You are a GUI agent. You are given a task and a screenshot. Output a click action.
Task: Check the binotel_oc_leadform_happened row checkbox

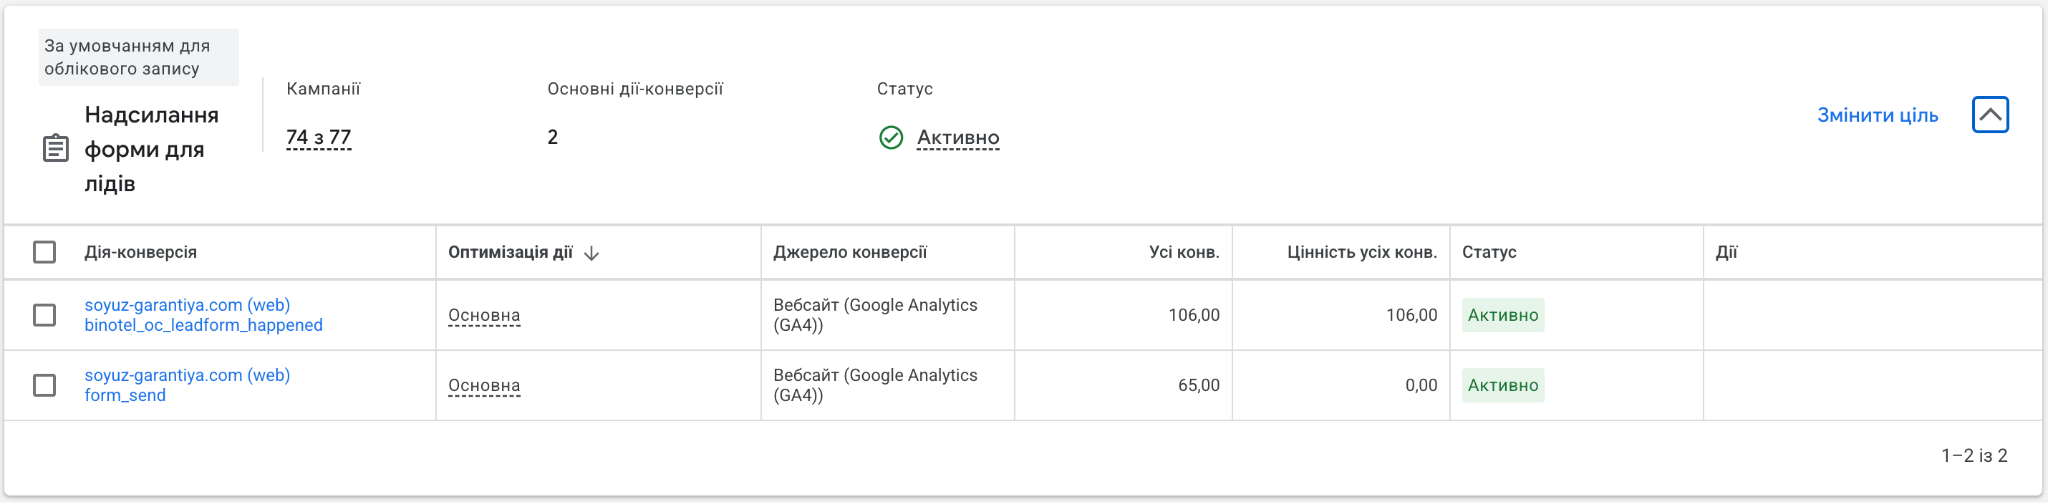(45, 315)
